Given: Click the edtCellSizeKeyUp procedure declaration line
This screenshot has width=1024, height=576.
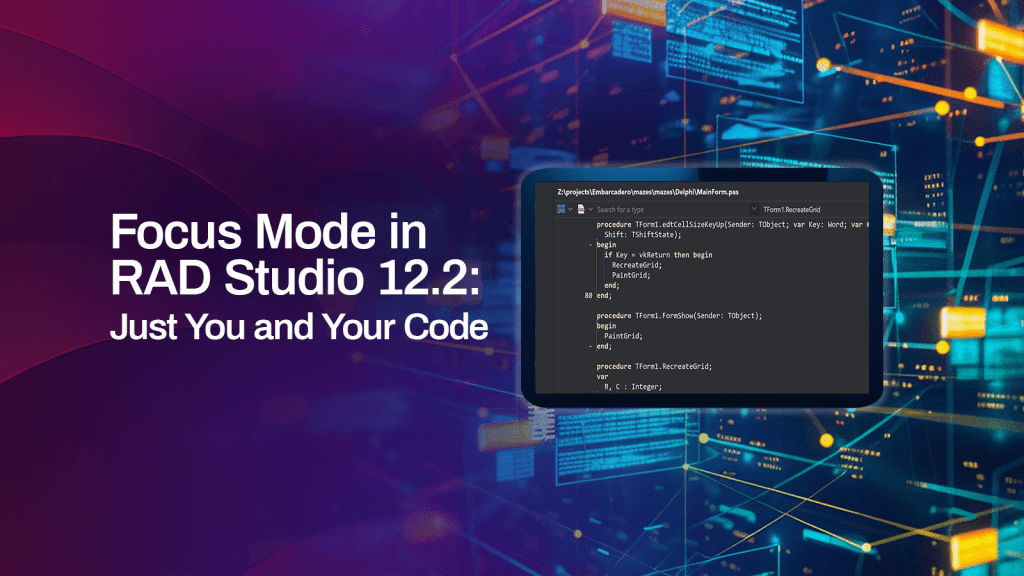Looking at the screenshot, I should point(732,225).
